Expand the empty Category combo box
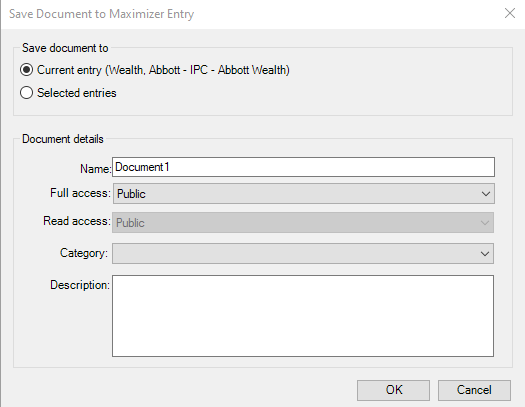 point(303,253)
